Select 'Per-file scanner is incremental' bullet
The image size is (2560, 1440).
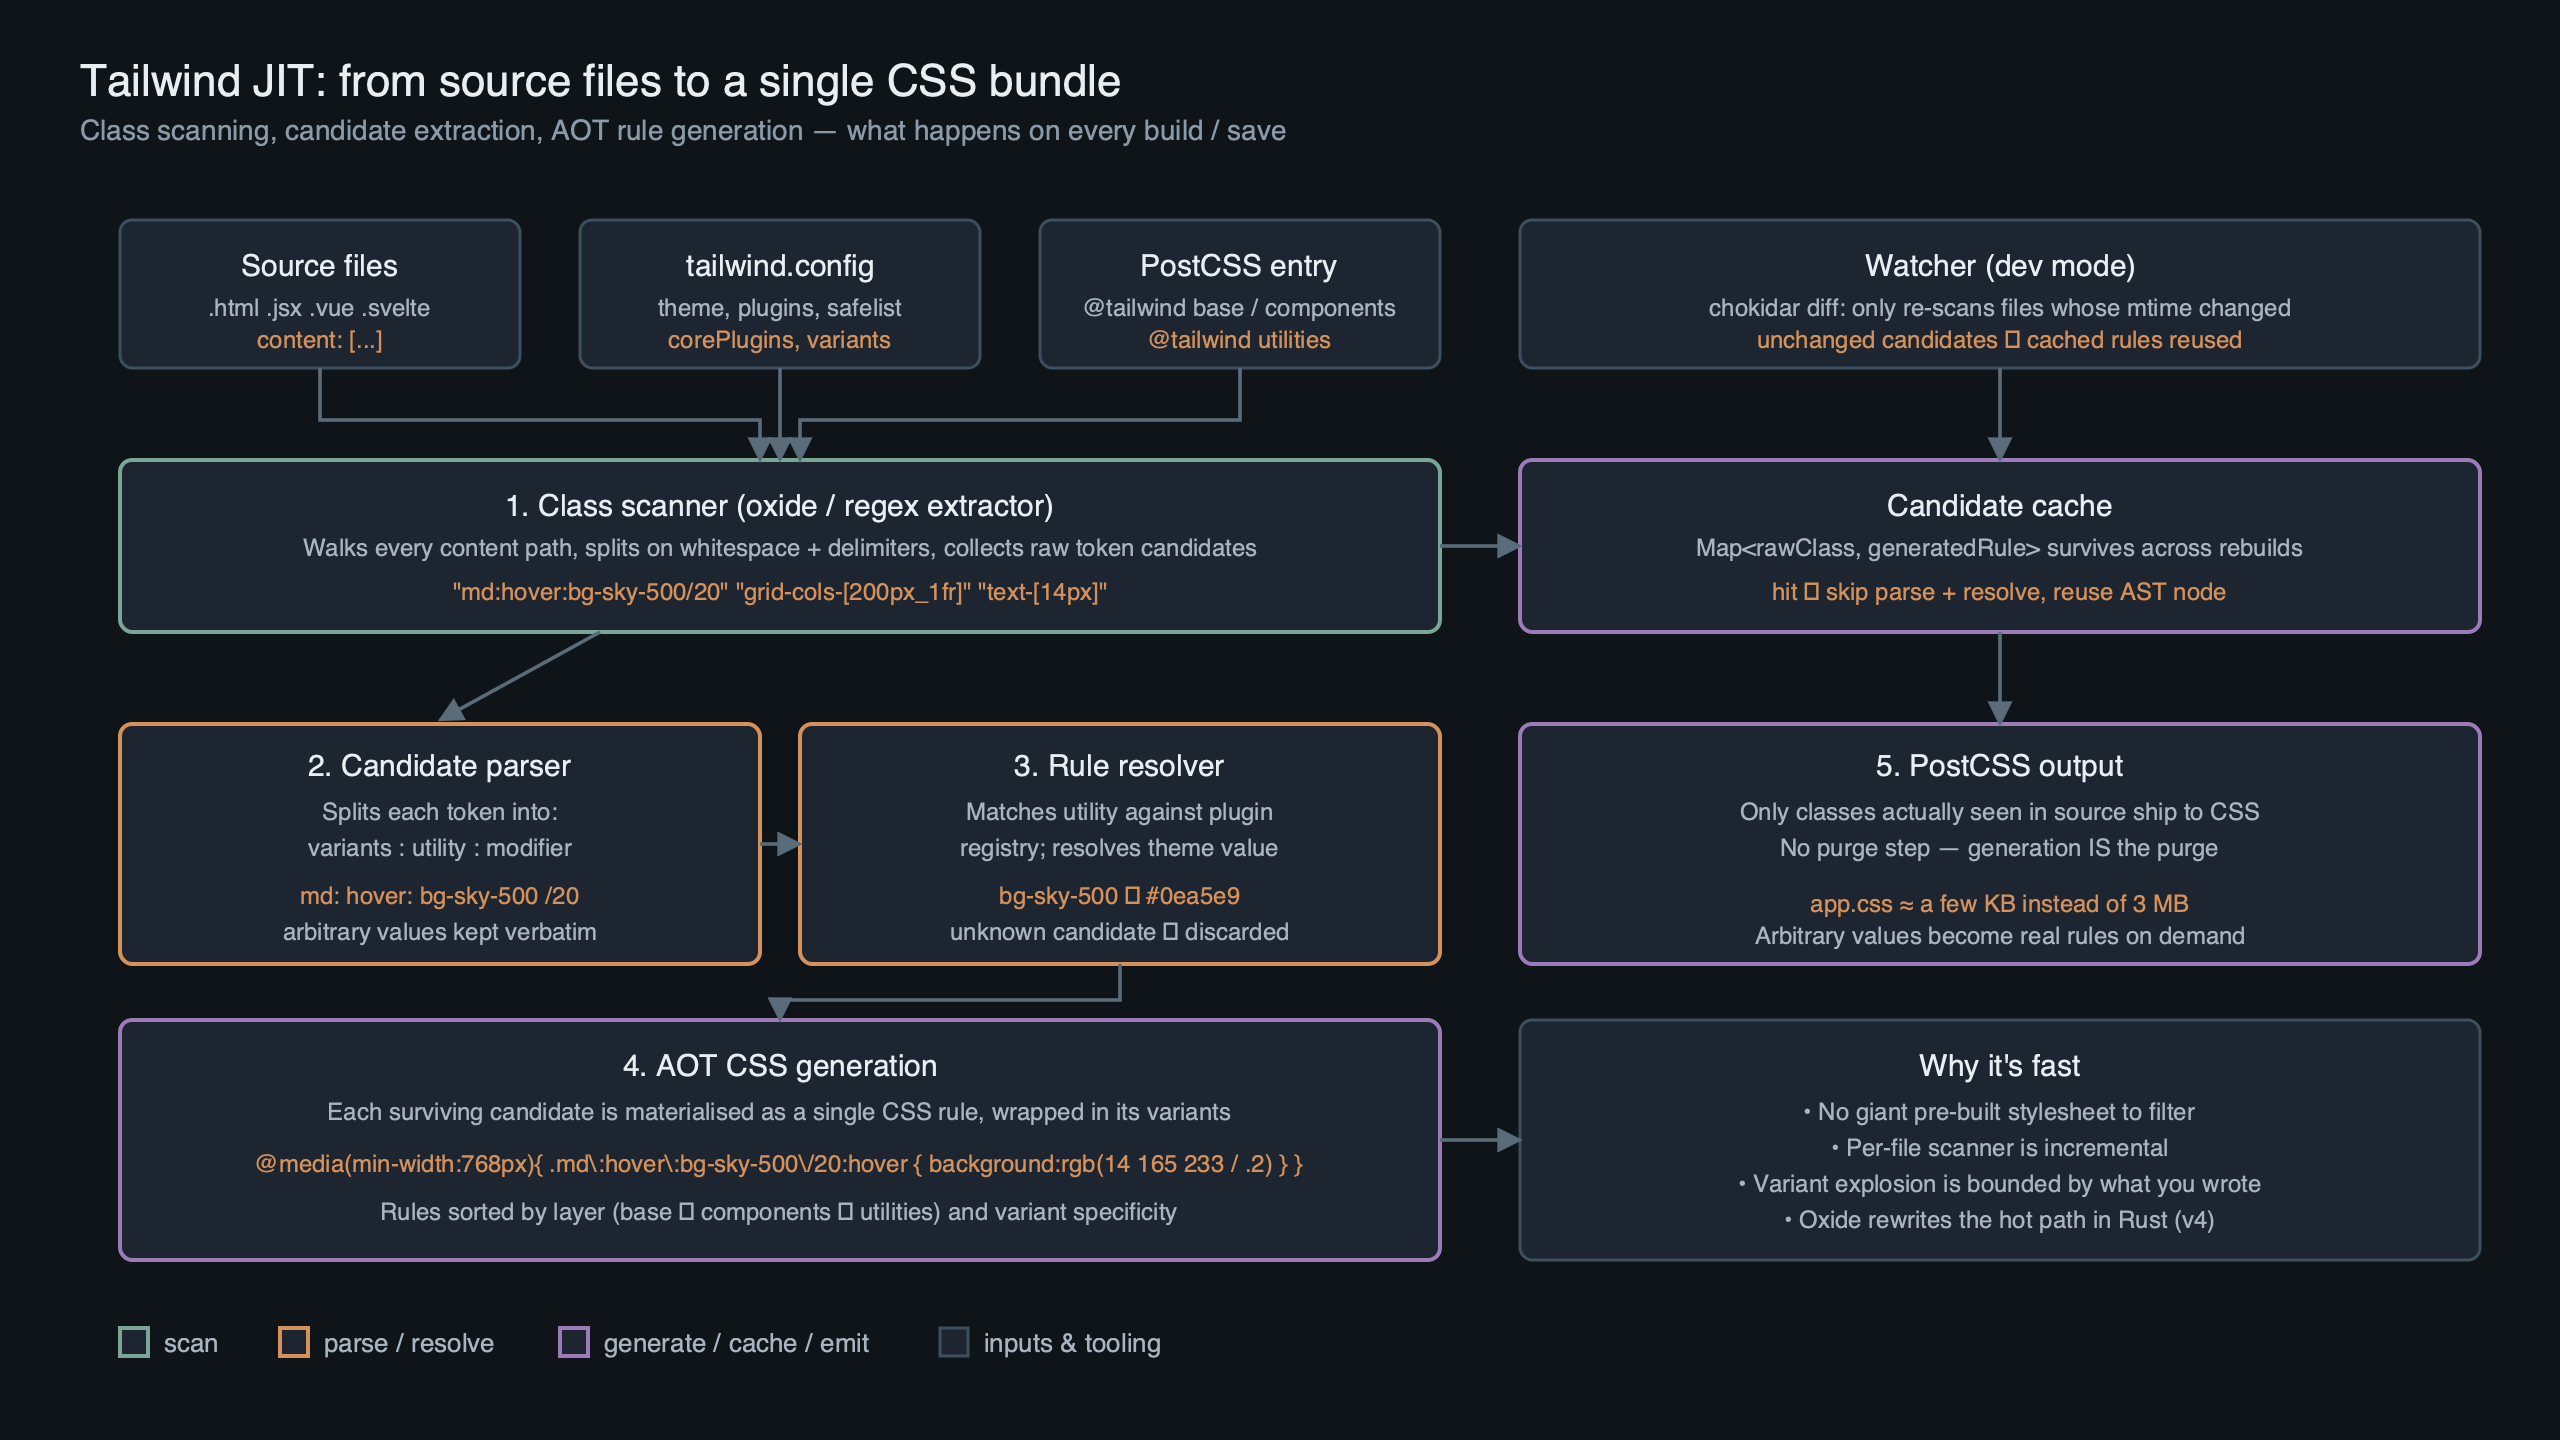(x=1999, y=1148)
